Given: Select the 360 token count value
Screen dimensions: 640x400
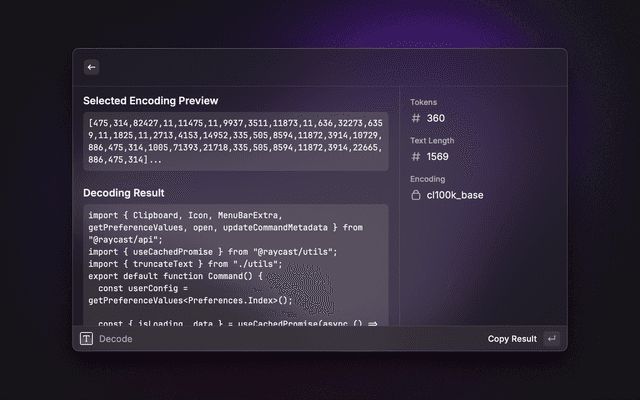Looking at the screenshot, I should [x=436, y=118].
